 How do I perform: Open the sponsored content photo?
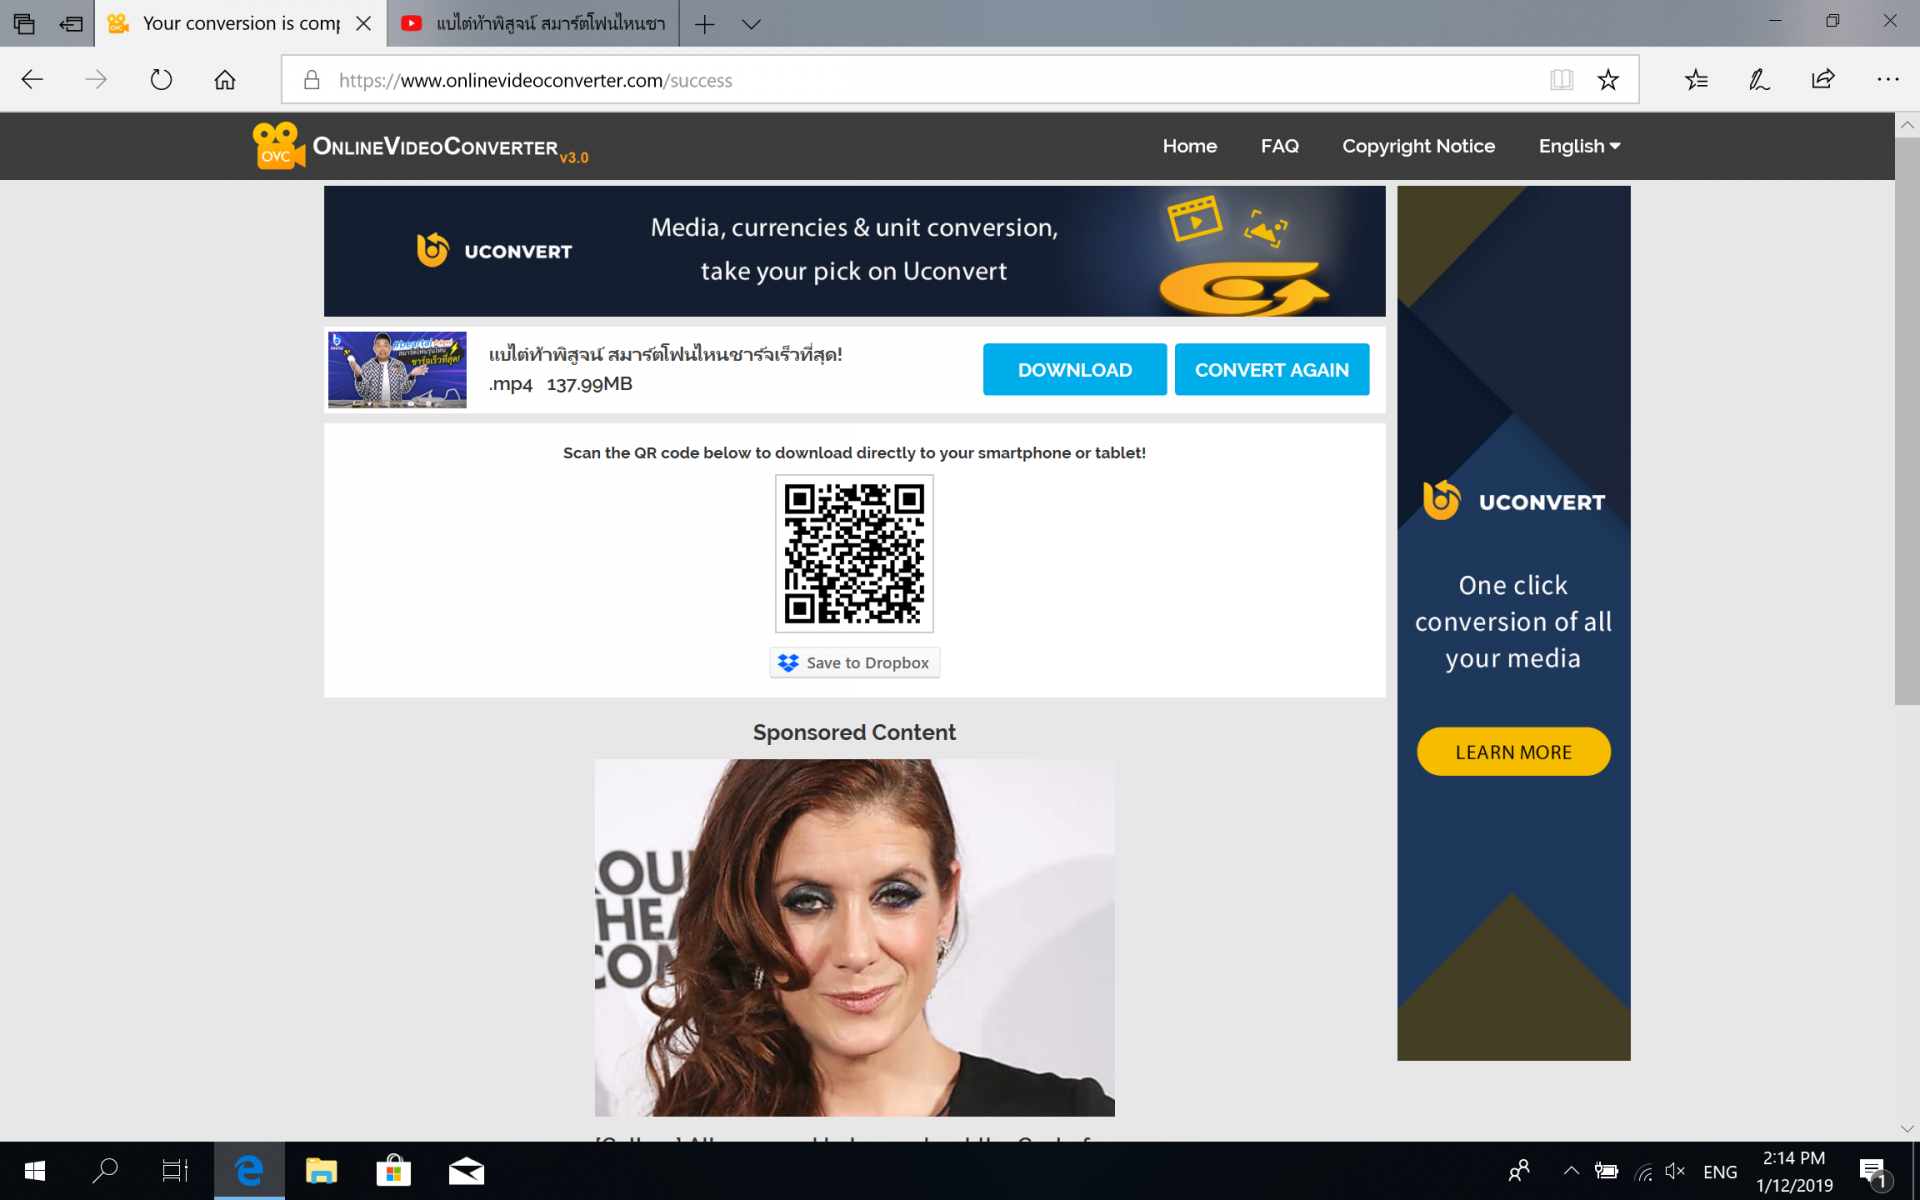pos(854,937)
